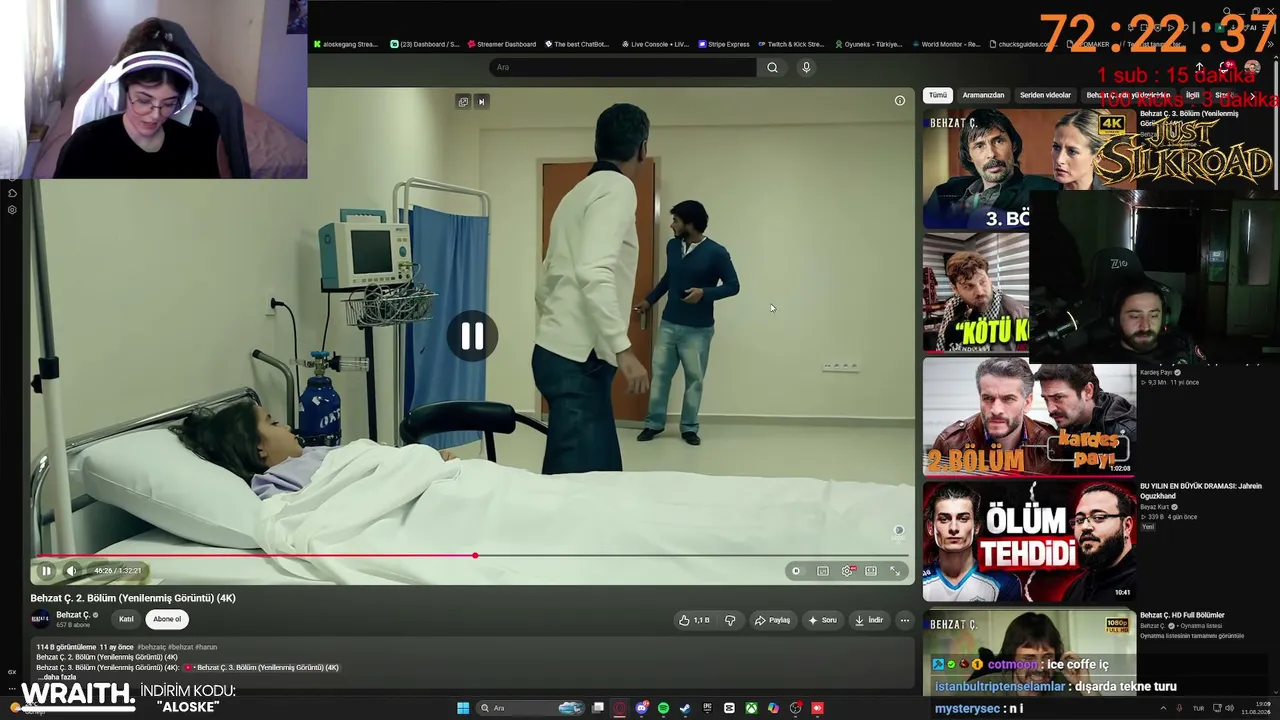
Task: Open Microsoft Copilot from the taskbar
Action: tap(773, 708)
